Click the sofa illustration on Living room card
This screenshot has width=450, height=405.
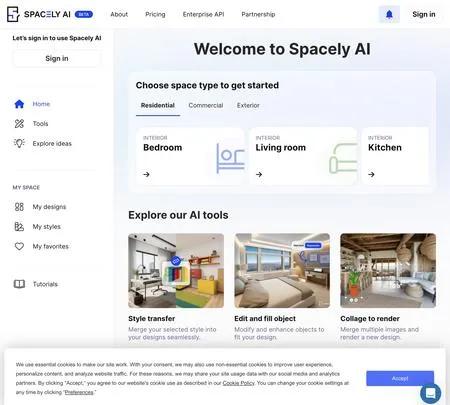[x=343, y=158]
